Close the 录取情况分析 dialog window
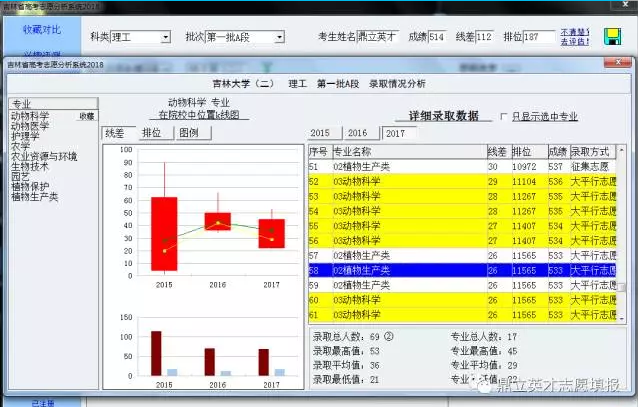The width and height of the screenshot is (638, 407). 618,62
